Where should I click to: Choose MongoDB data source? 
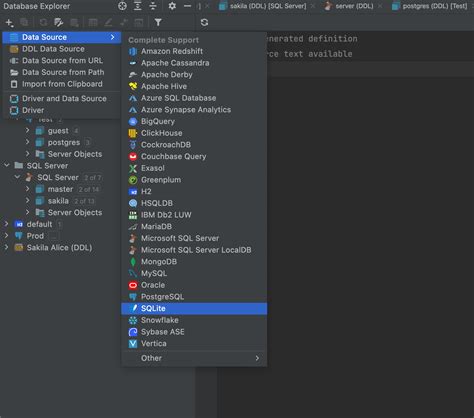tap(194, 262)
